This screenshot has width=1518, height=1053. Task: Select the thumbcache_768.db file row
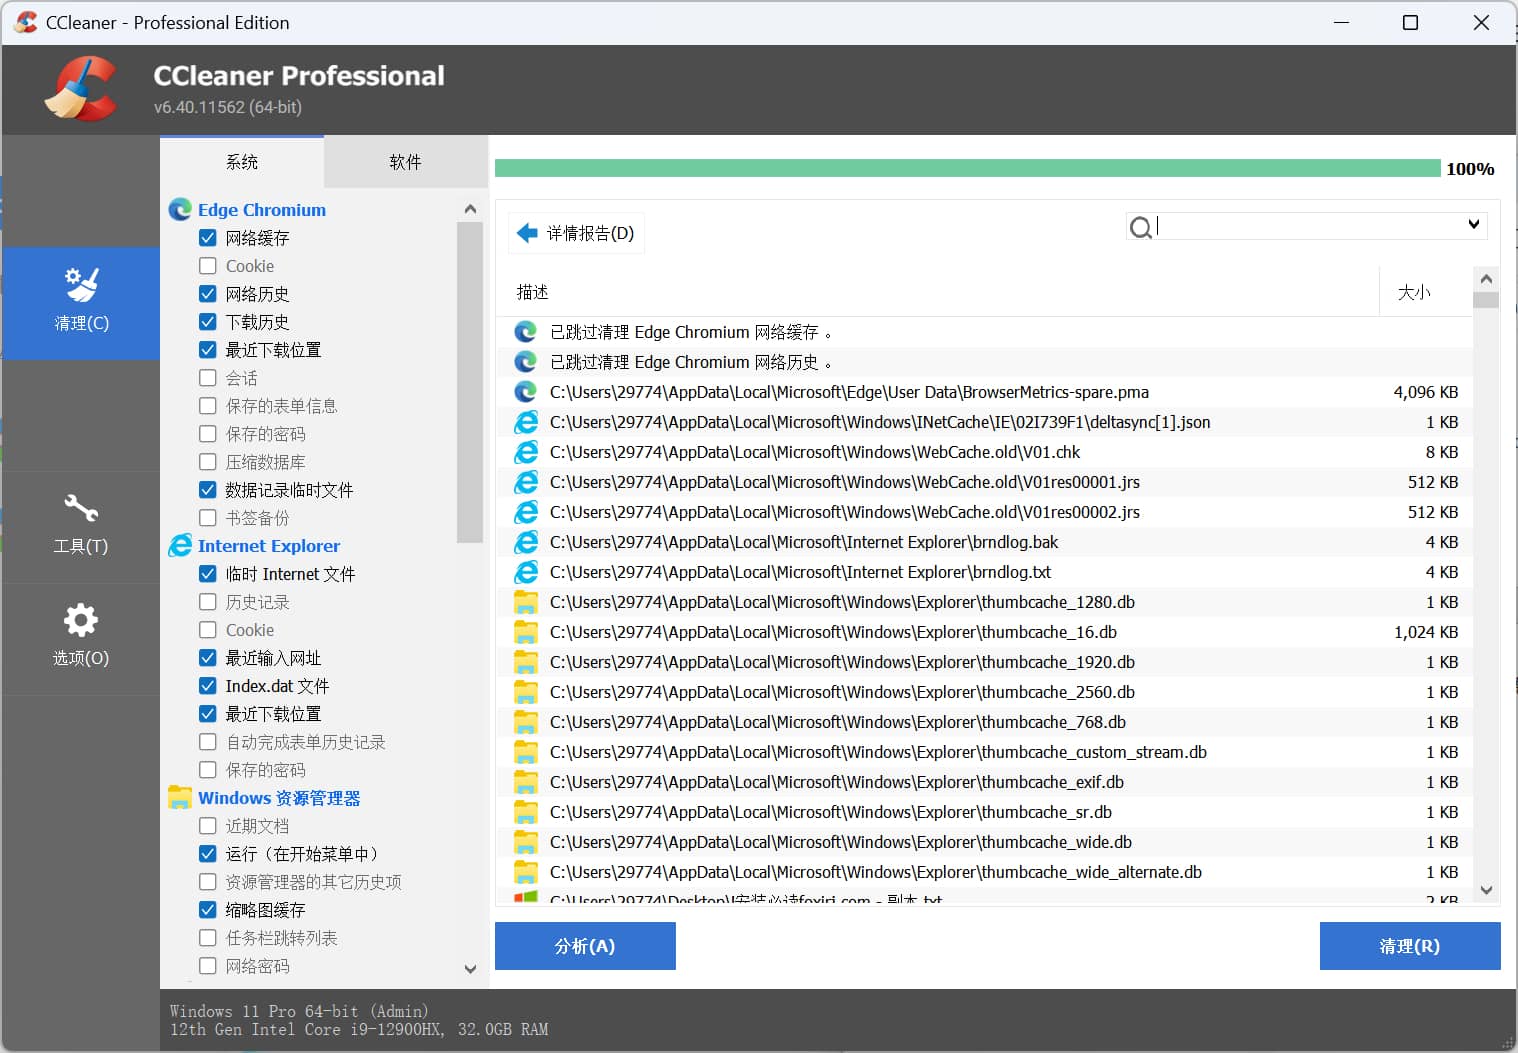[985, 722]
